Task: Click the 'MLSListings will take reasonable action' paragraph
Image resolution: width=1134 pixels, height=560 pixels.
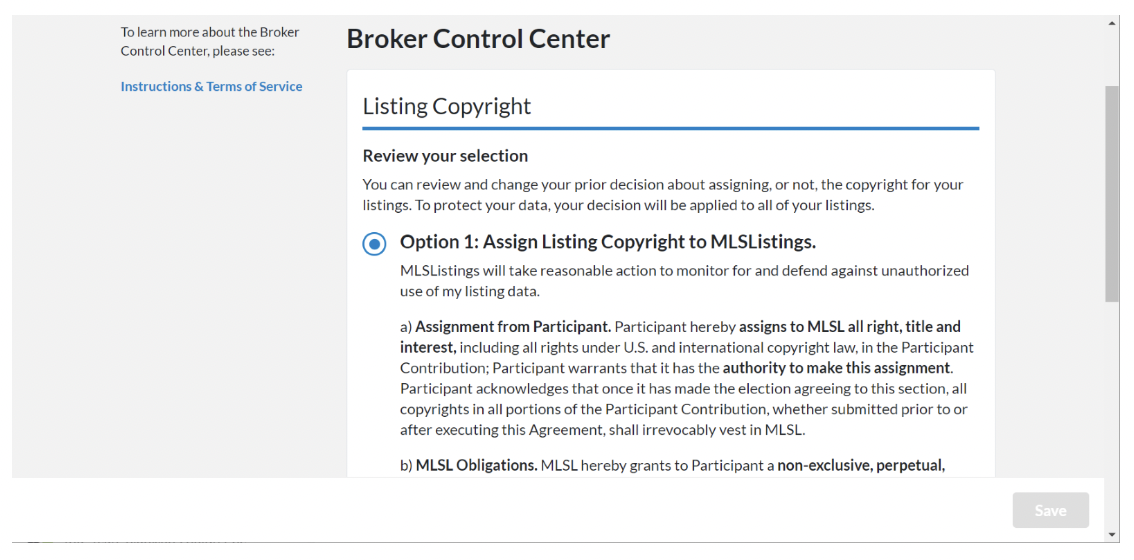Action: [684, 281]
